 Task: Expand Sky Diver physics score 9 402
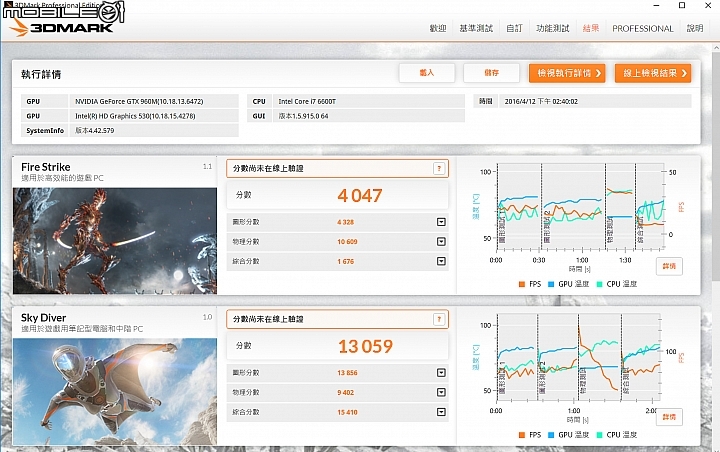tap(441, 392)
